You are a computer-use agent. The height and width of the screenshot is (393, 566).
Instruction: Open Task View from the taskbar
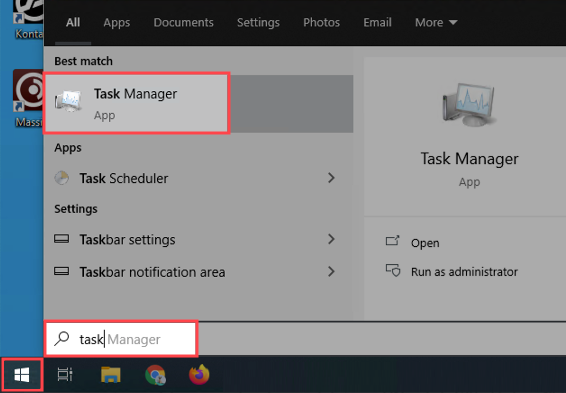[65, 375]
